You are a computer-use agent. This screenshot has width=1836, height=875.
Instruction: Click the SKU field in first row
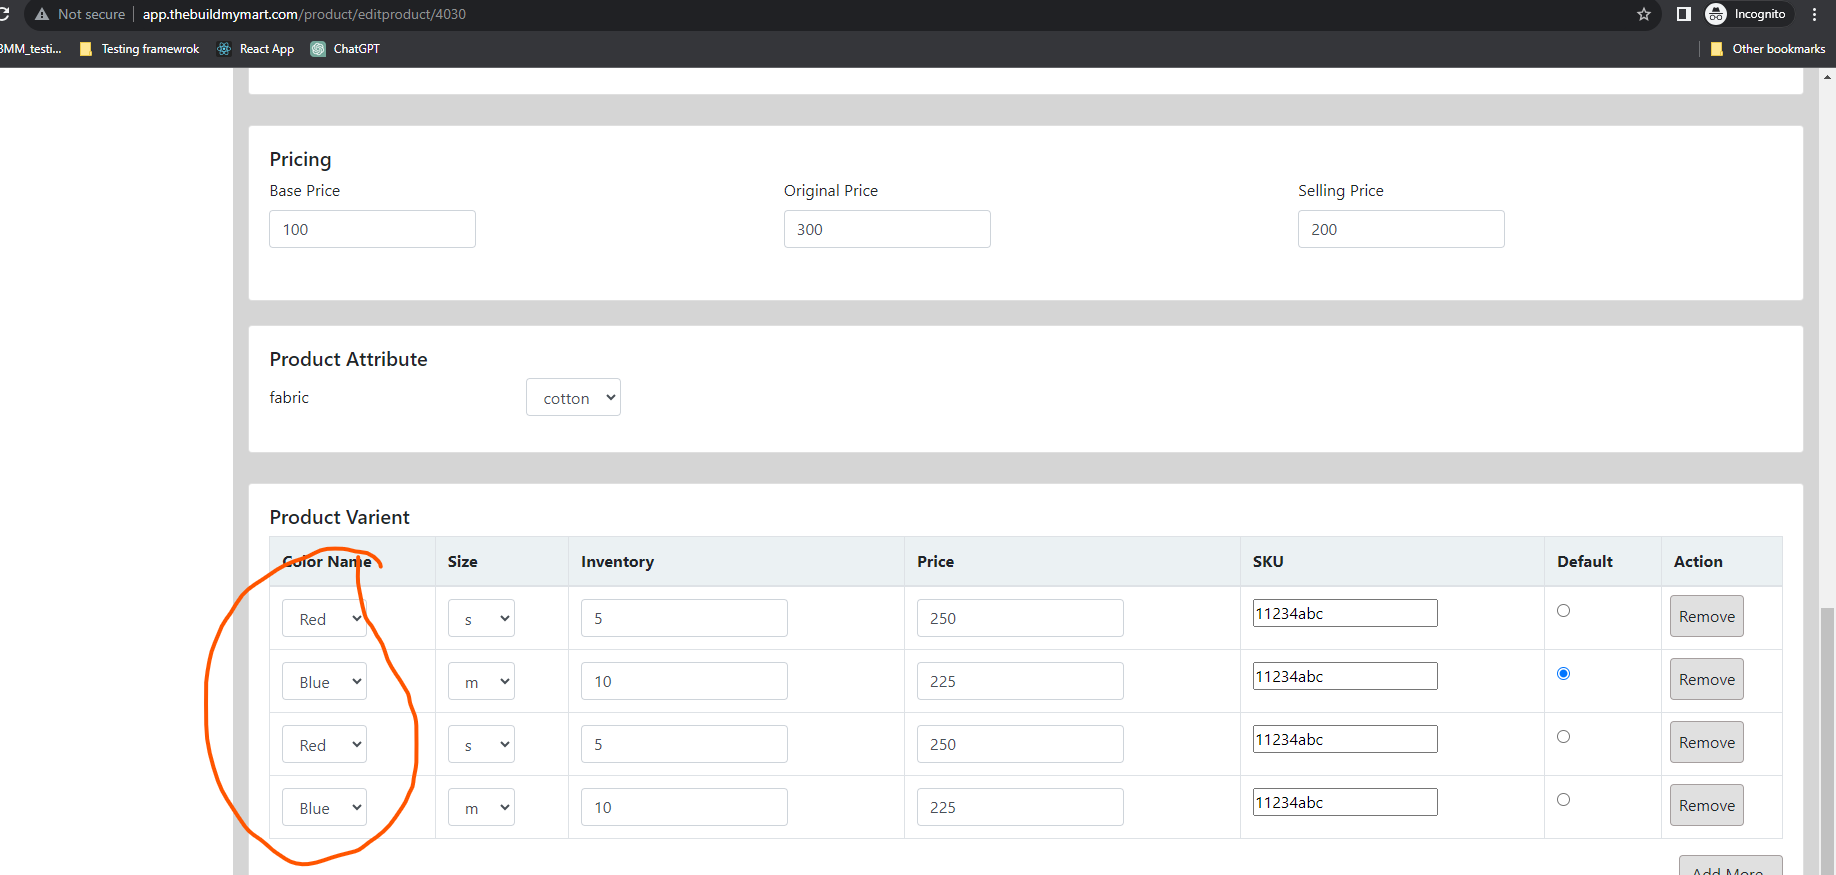(1345, 613)
